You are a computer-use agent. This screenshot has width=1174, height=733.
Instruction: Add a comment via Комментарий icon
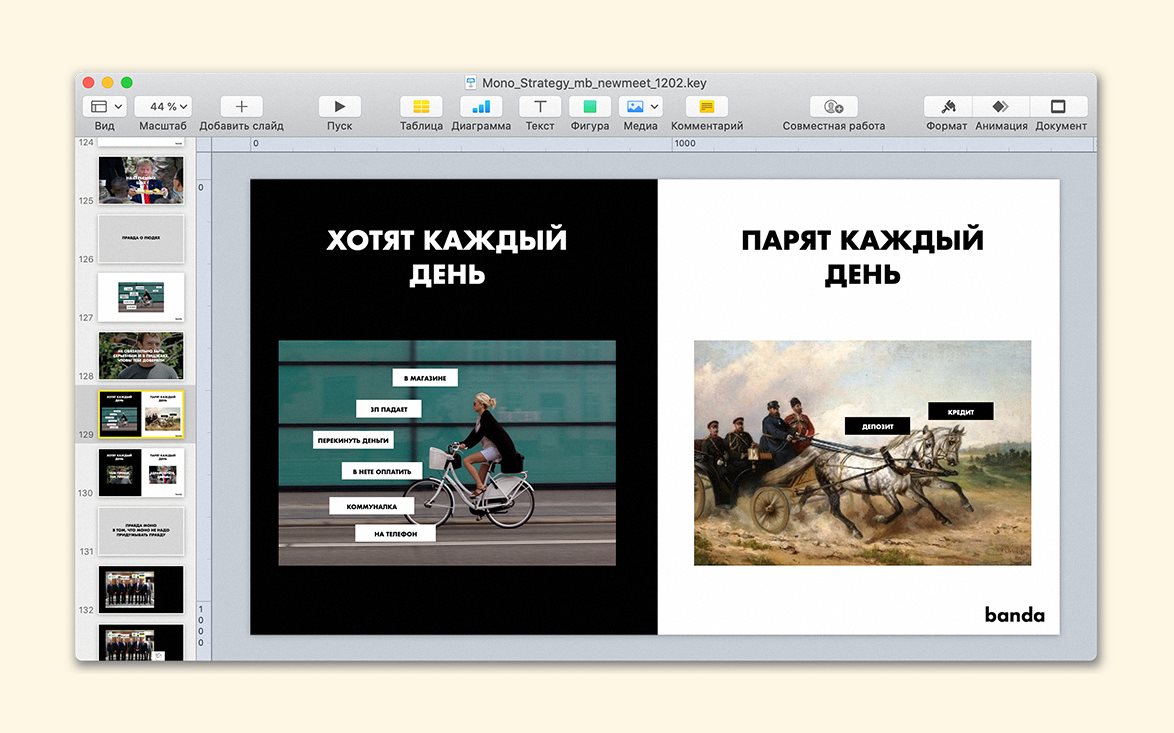click(707, 106)
